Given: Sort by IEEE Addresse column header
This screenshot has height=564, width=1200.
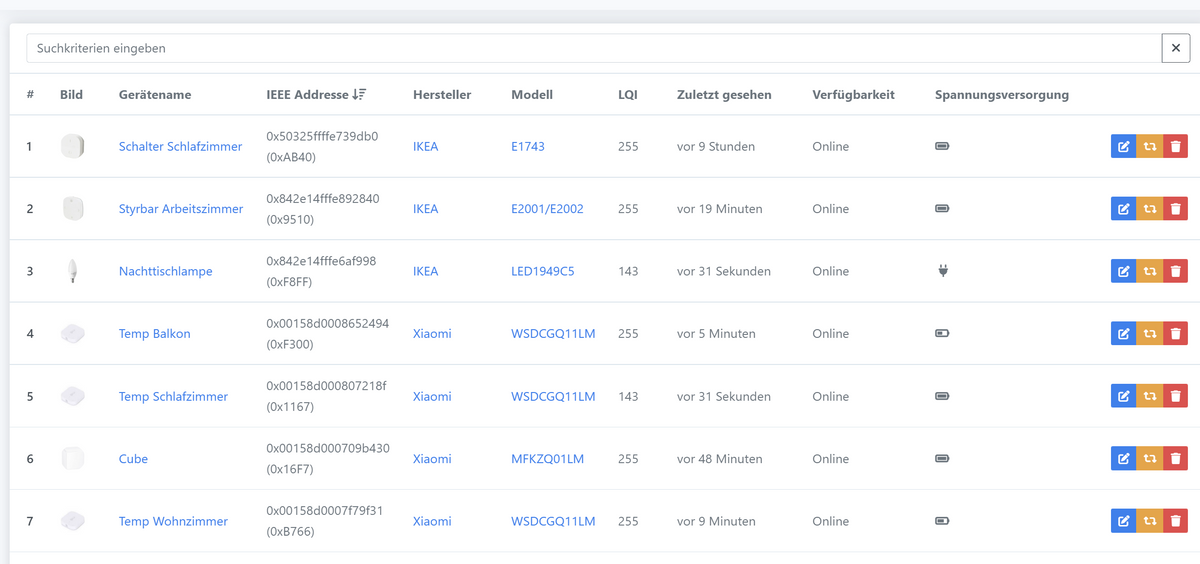Looking at the screenshot, I should click(x=316, y=95).
